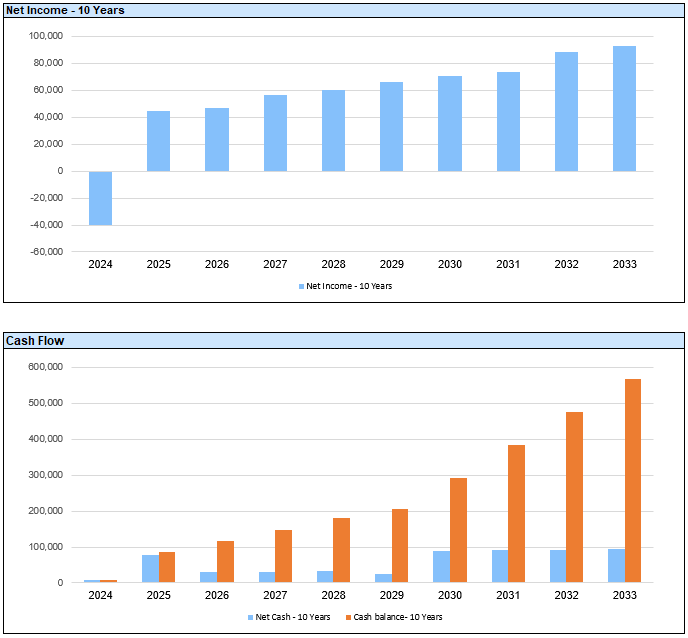688x638 pixels.
Task: Select the 'Cash balance- 10 Years' legend text
Action: (x=397, y=617)
